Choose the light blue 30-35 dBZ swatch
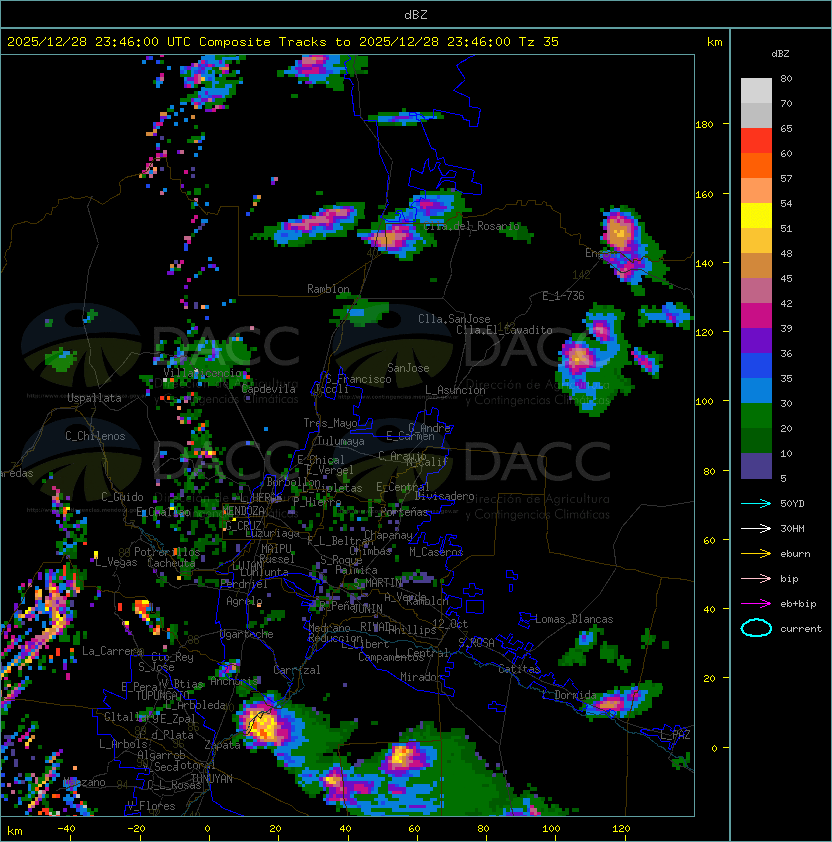Screen dimensions: 832x842 [756, 391]
